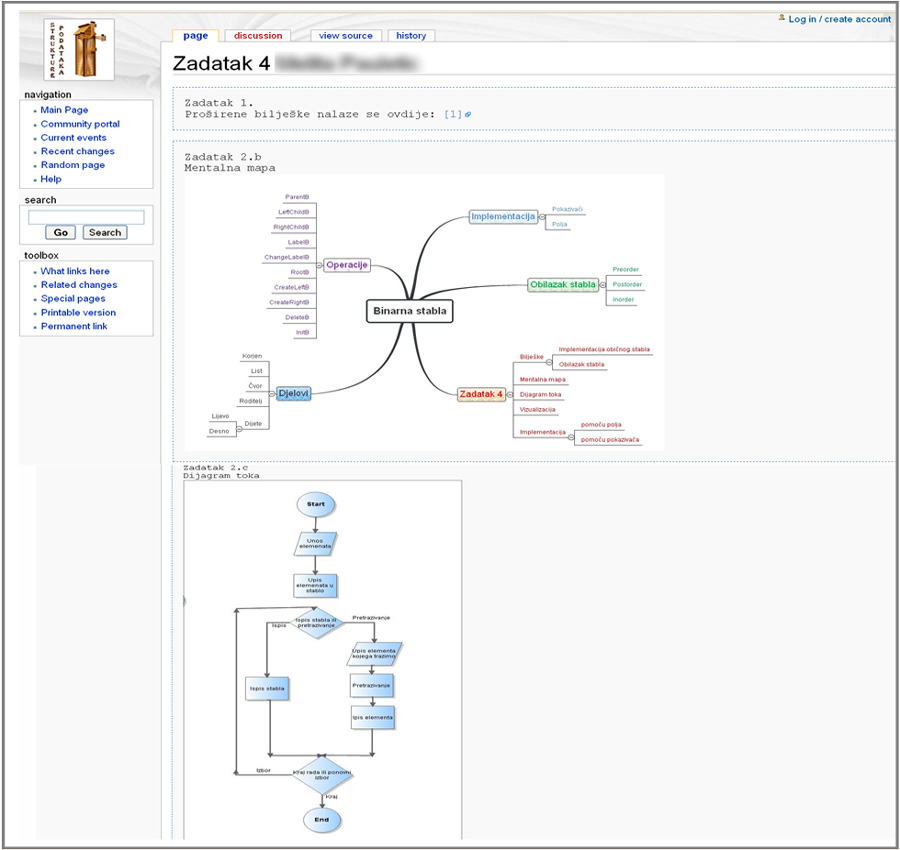Collapse the Bilješke sub-branch toggle
This screenshot has width=900, height=850.
549,362
